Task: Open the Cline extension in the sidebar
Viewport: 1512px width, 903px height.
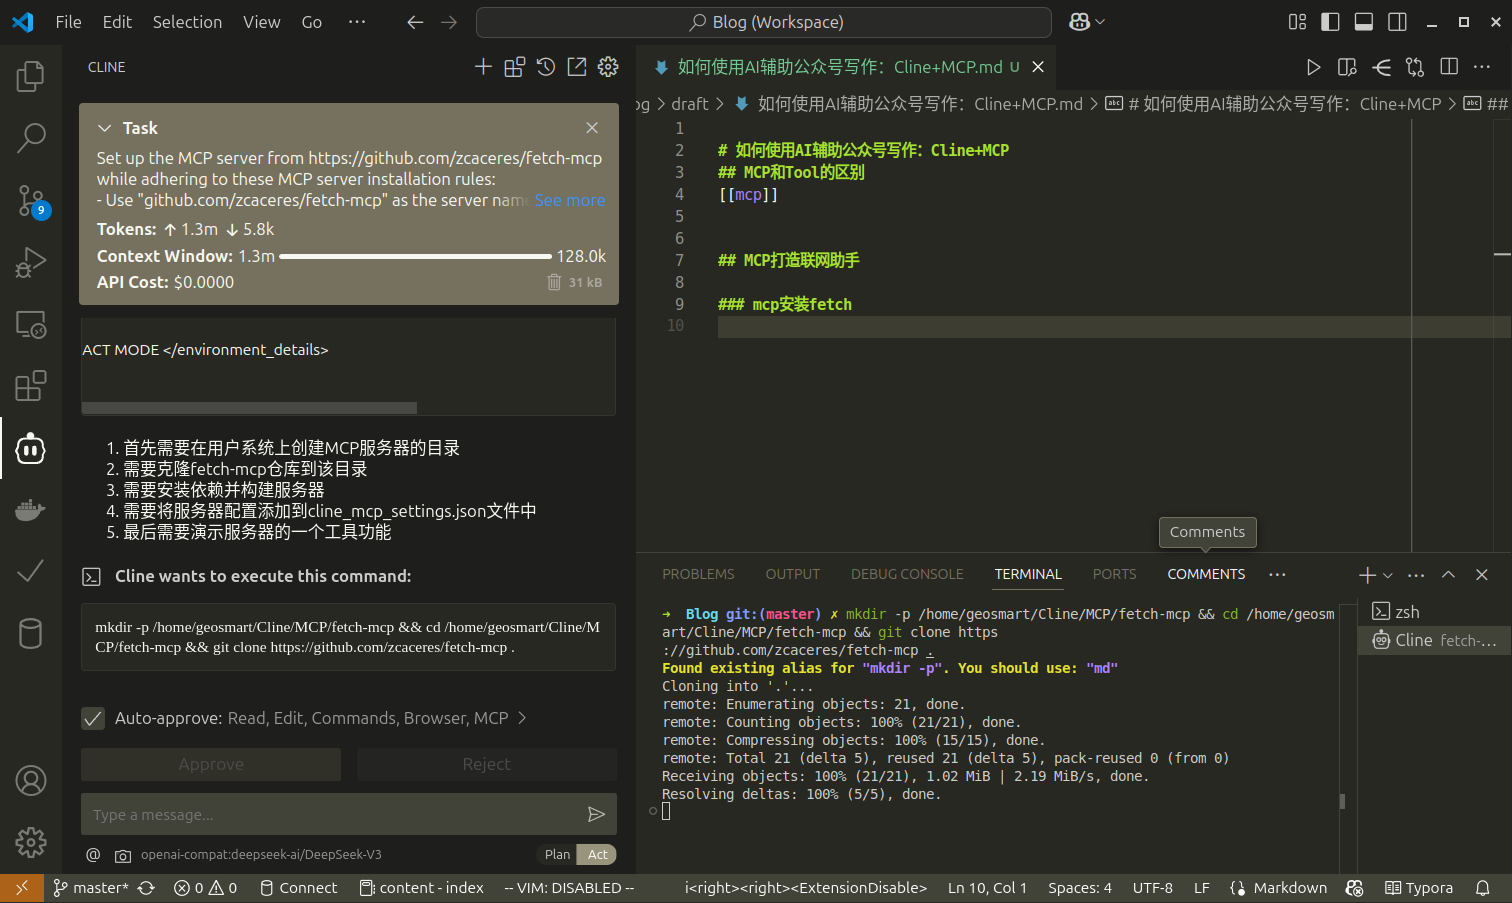Action: [x=30, y=448]
